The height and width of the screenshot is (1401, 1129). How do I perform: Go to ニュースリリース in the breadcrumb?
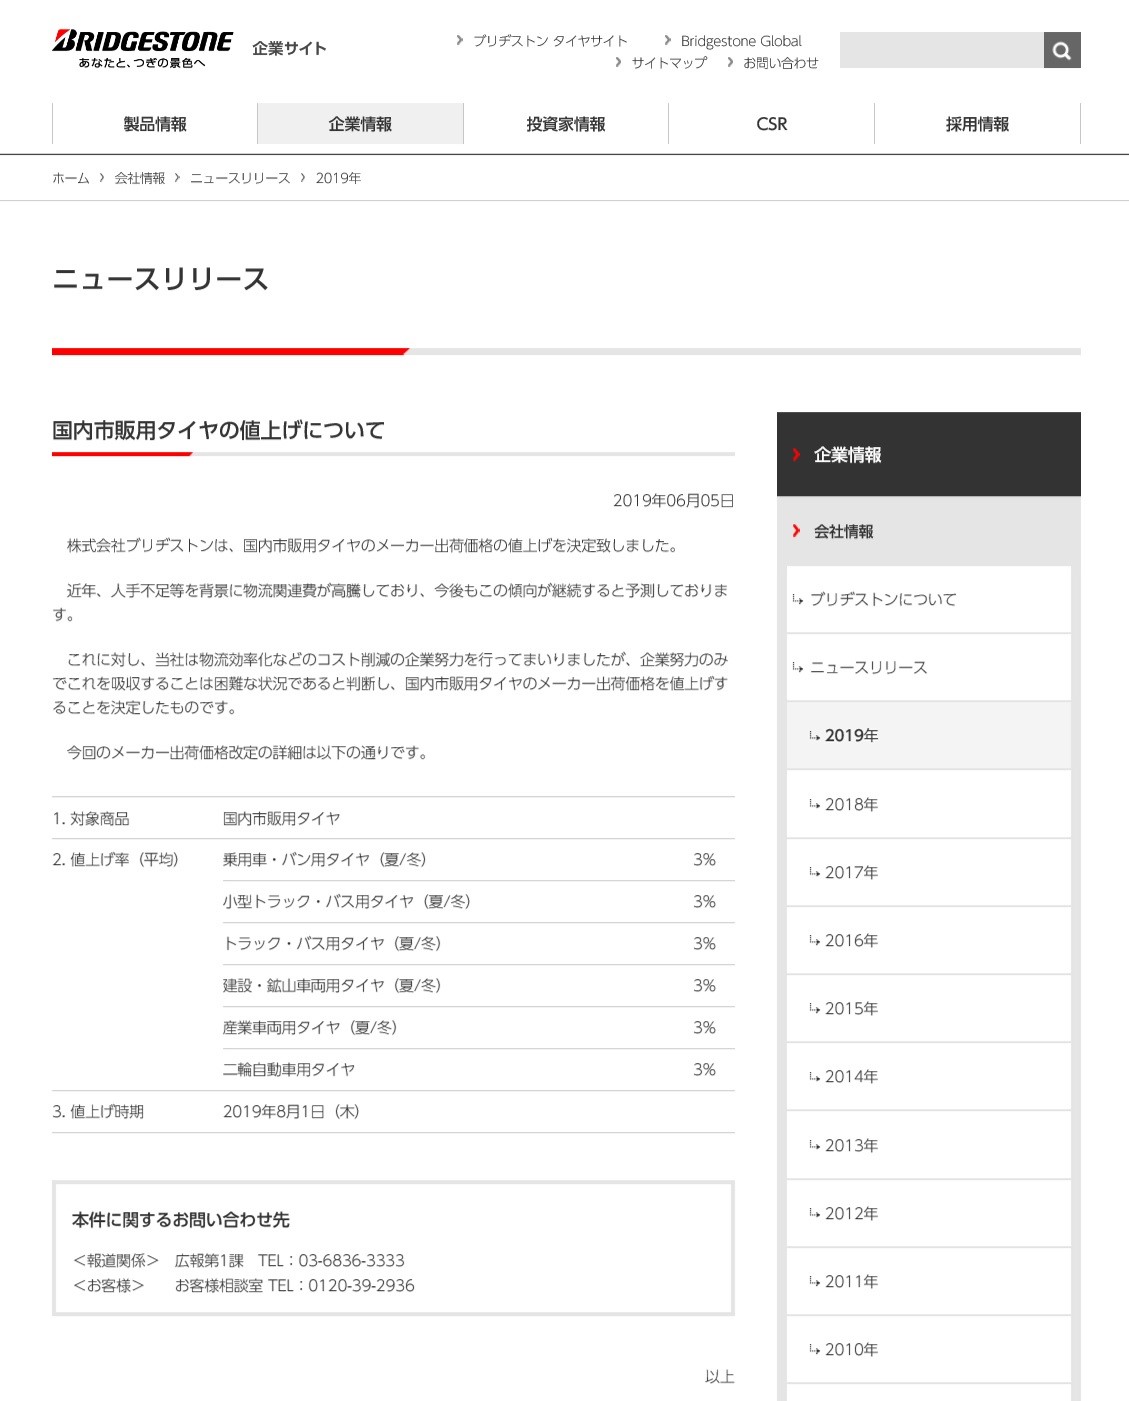pyautogui.click(x=240, y=178)
